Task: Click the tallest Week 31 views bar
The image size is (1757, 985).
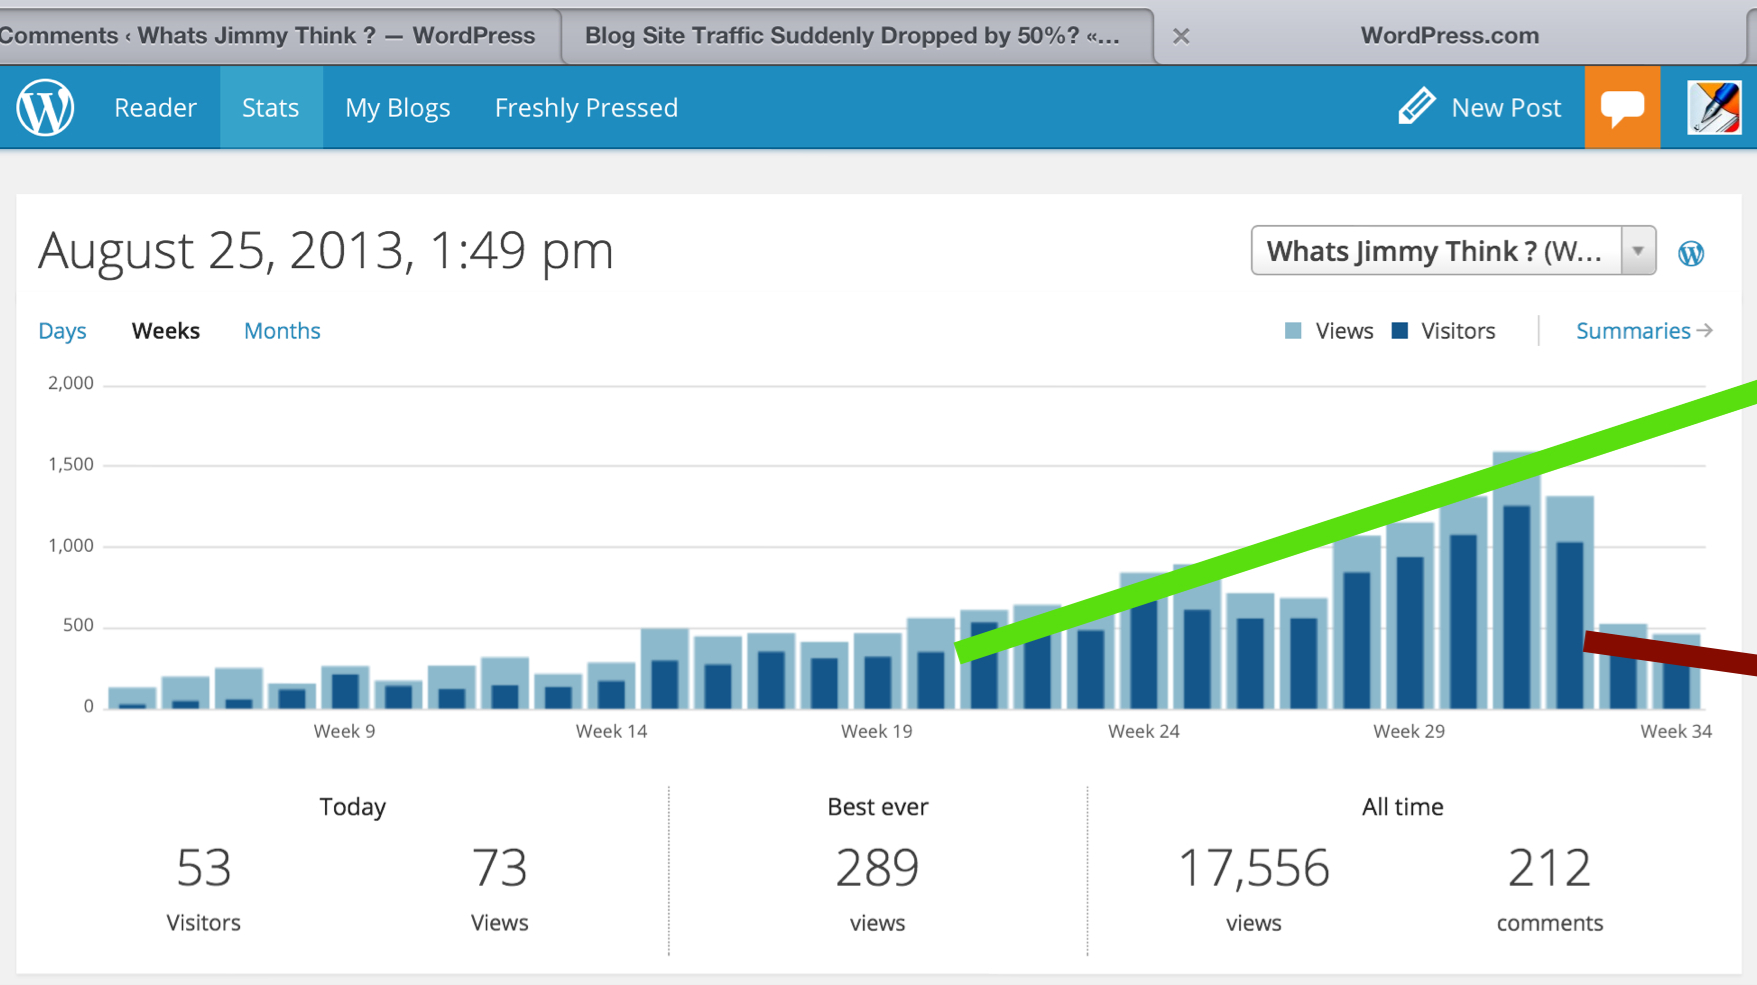Action: (1516, 580)
